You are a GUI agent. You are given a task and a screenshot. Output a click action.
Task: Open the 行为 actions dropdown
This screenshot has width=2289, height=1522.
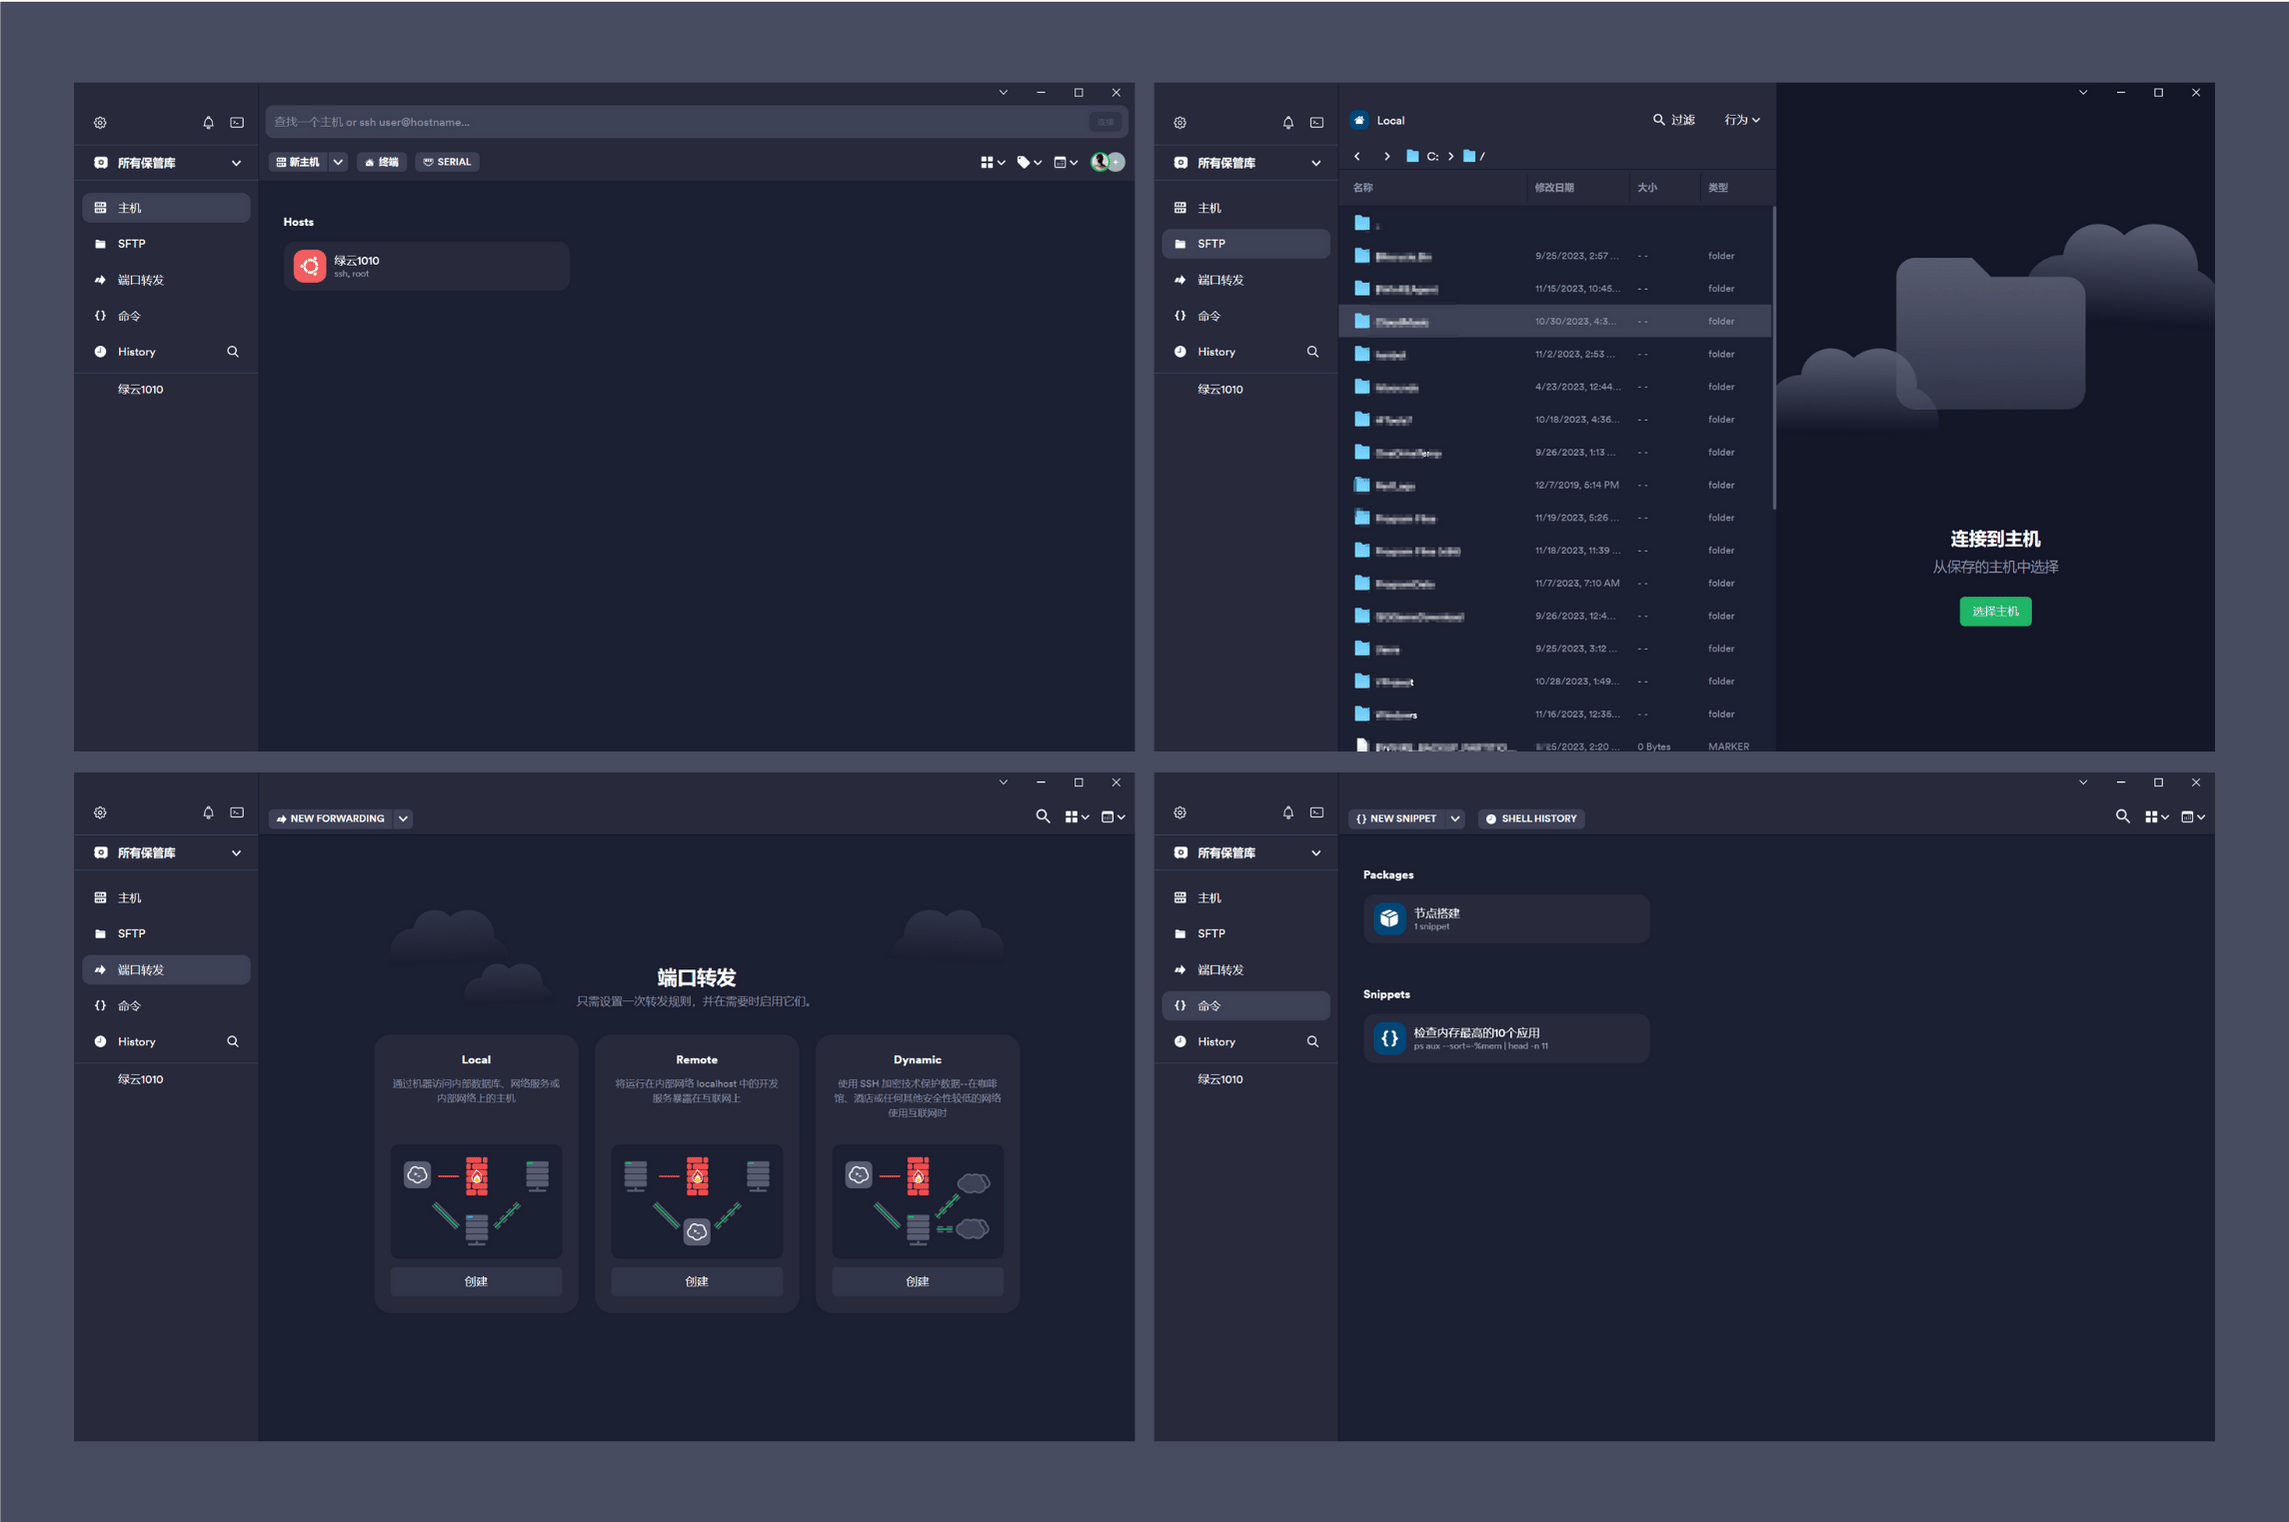coord(1741,120)
